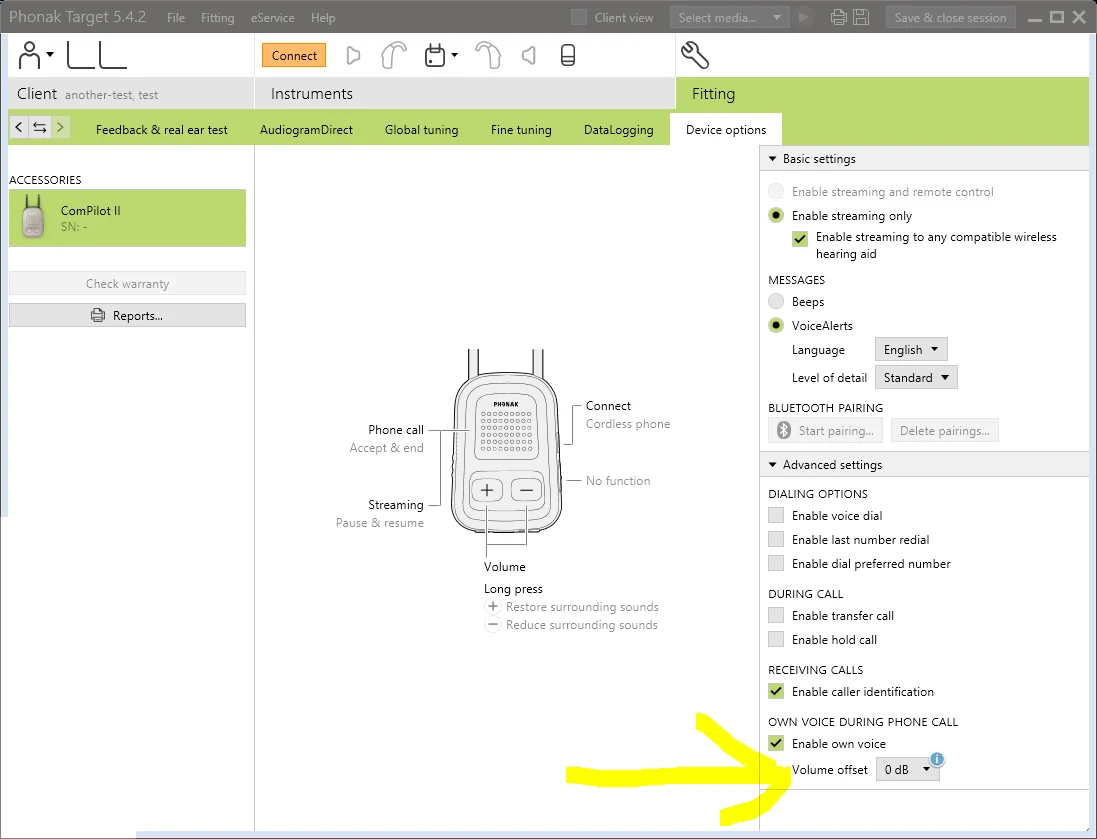Click the save floppy disk icon
The height and width of the screenshot is (839, 1097).
(861, 17)
